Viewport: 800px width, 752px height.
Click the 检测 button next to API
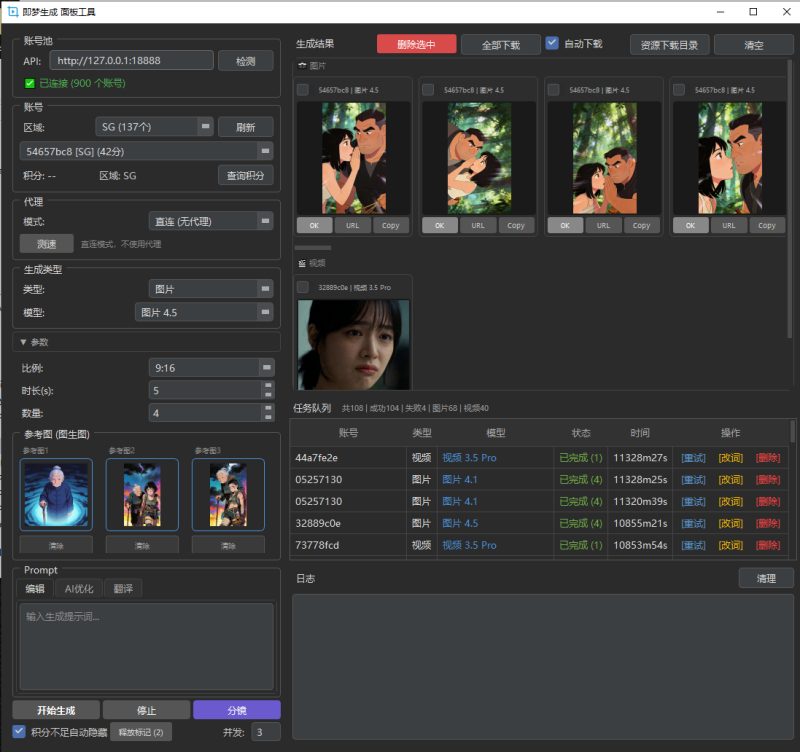pyautogui.click(x=245, y=61)
